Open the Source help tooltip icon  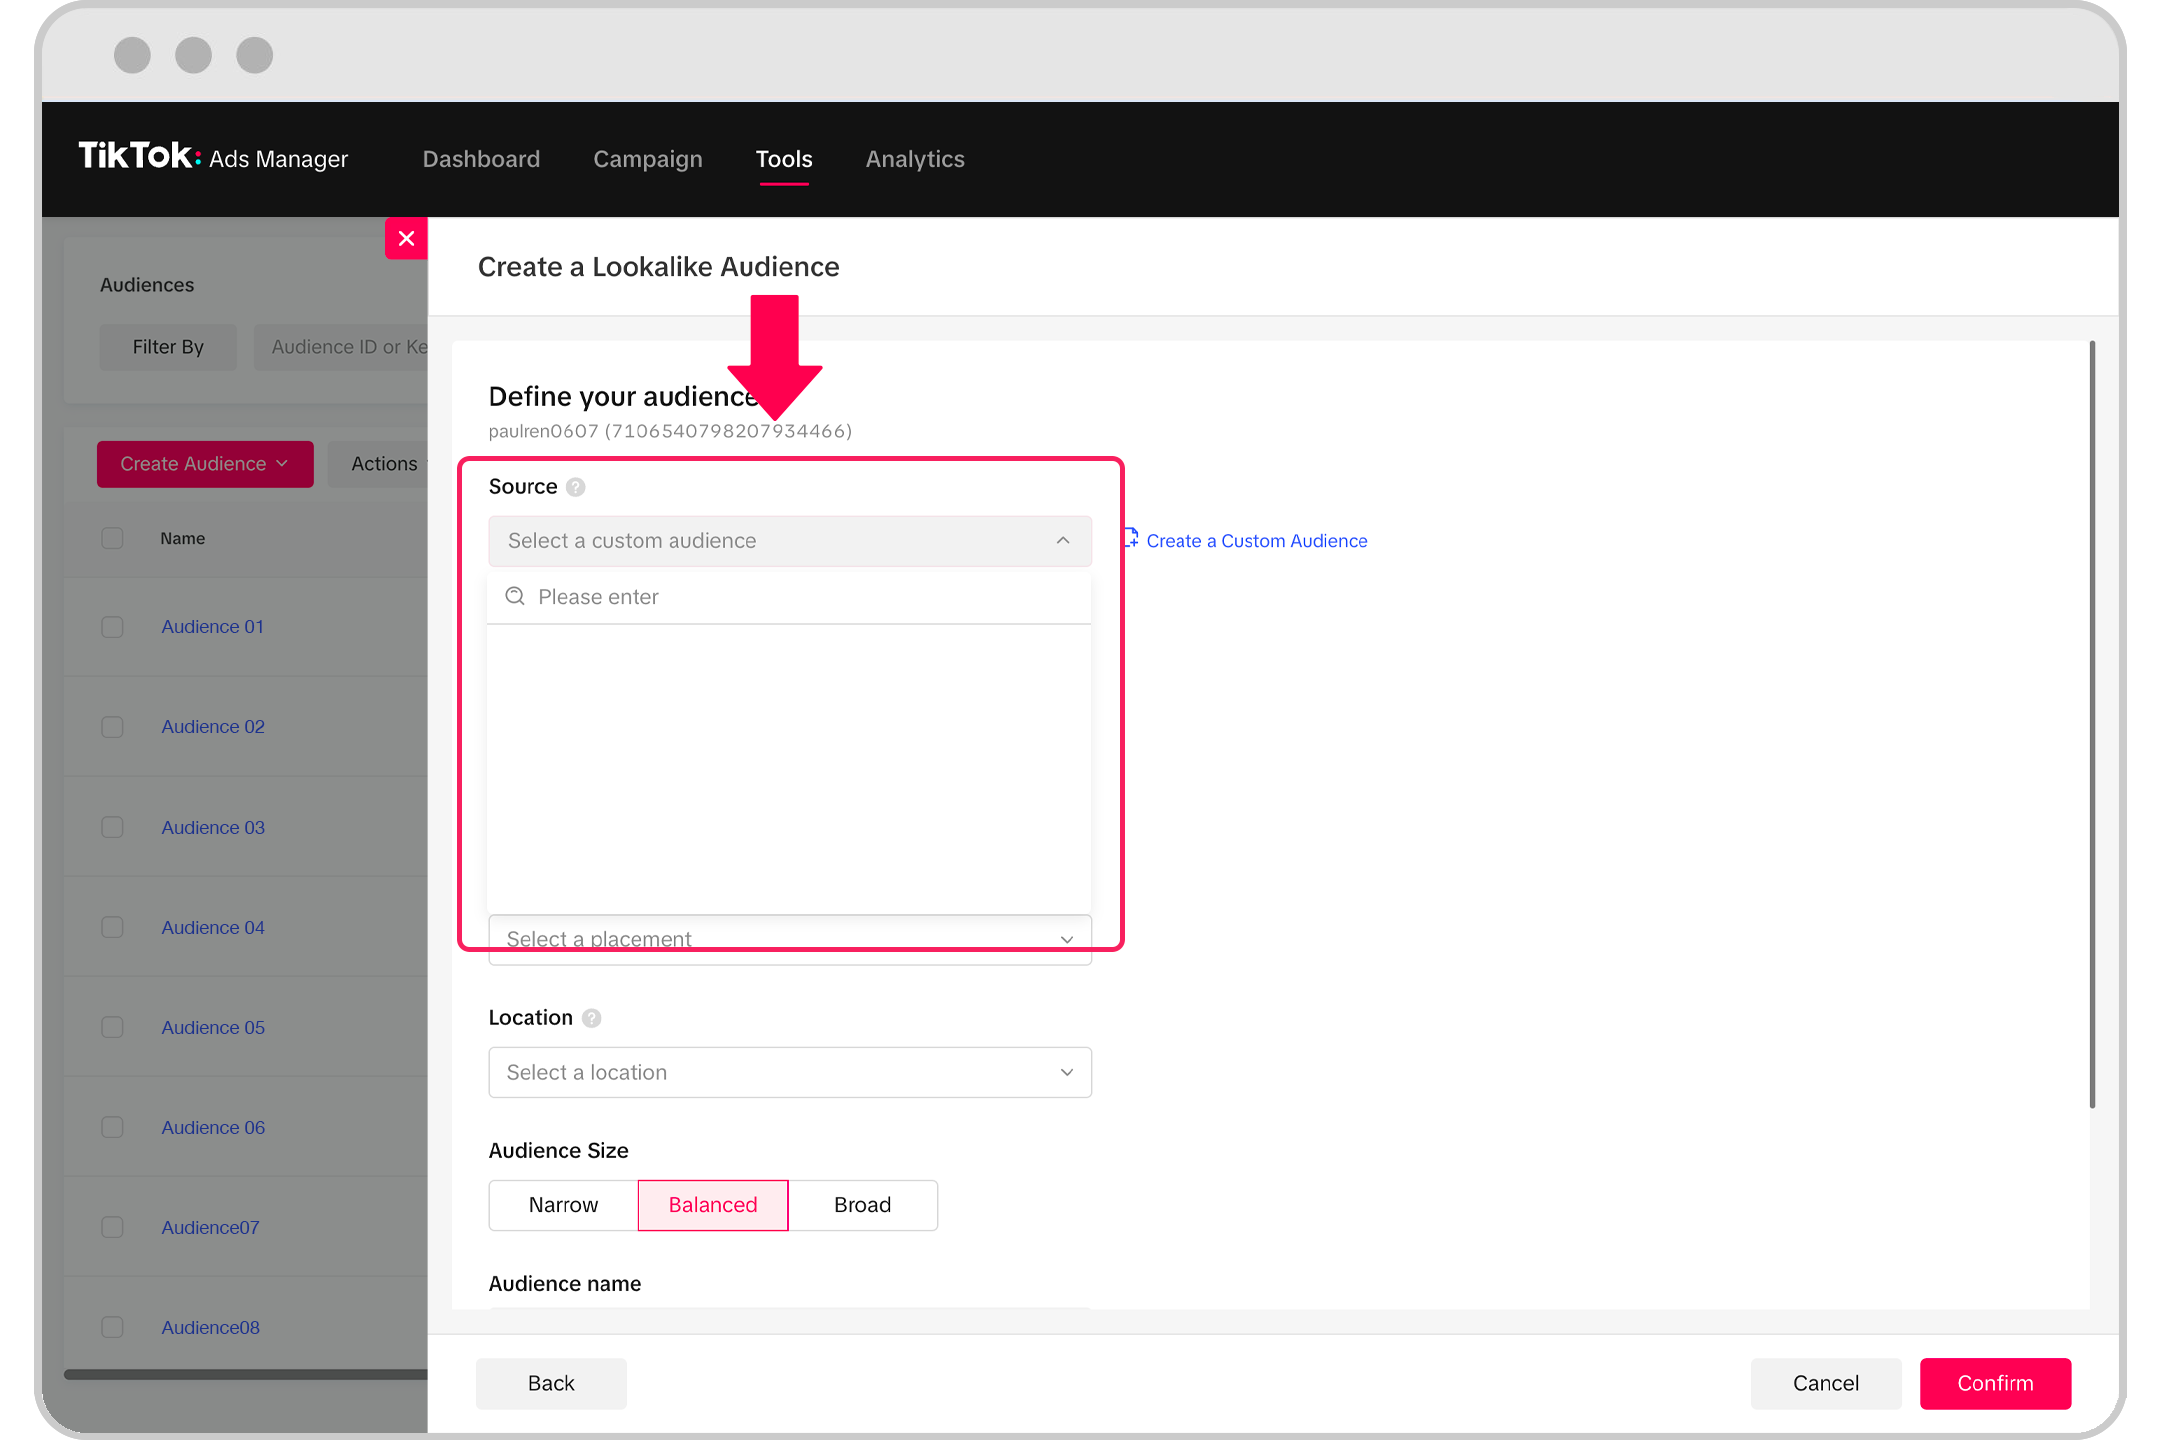point(575,487)
